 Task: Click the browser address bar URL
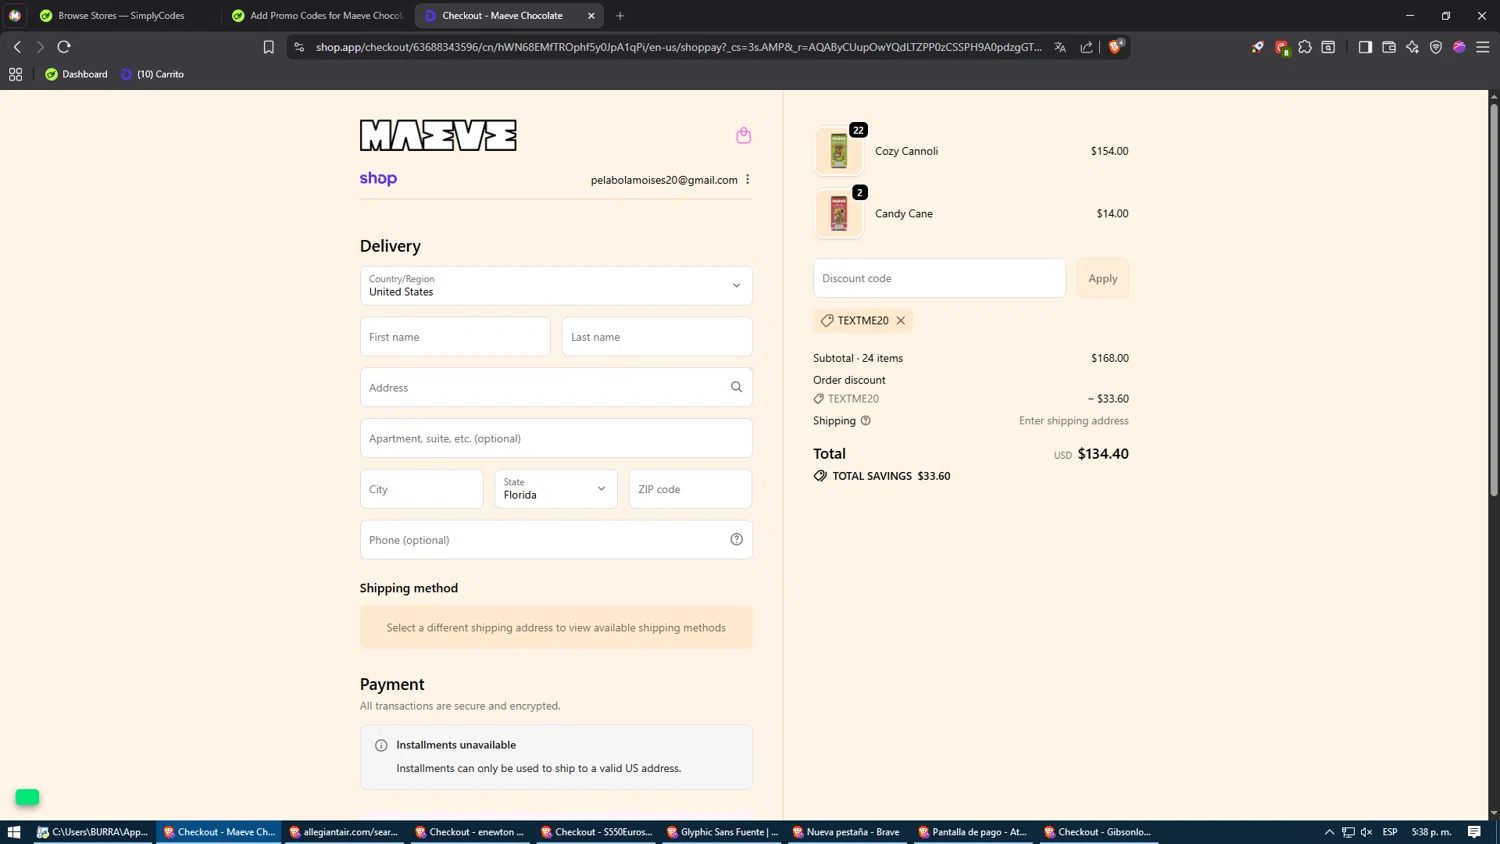point(678,47)
